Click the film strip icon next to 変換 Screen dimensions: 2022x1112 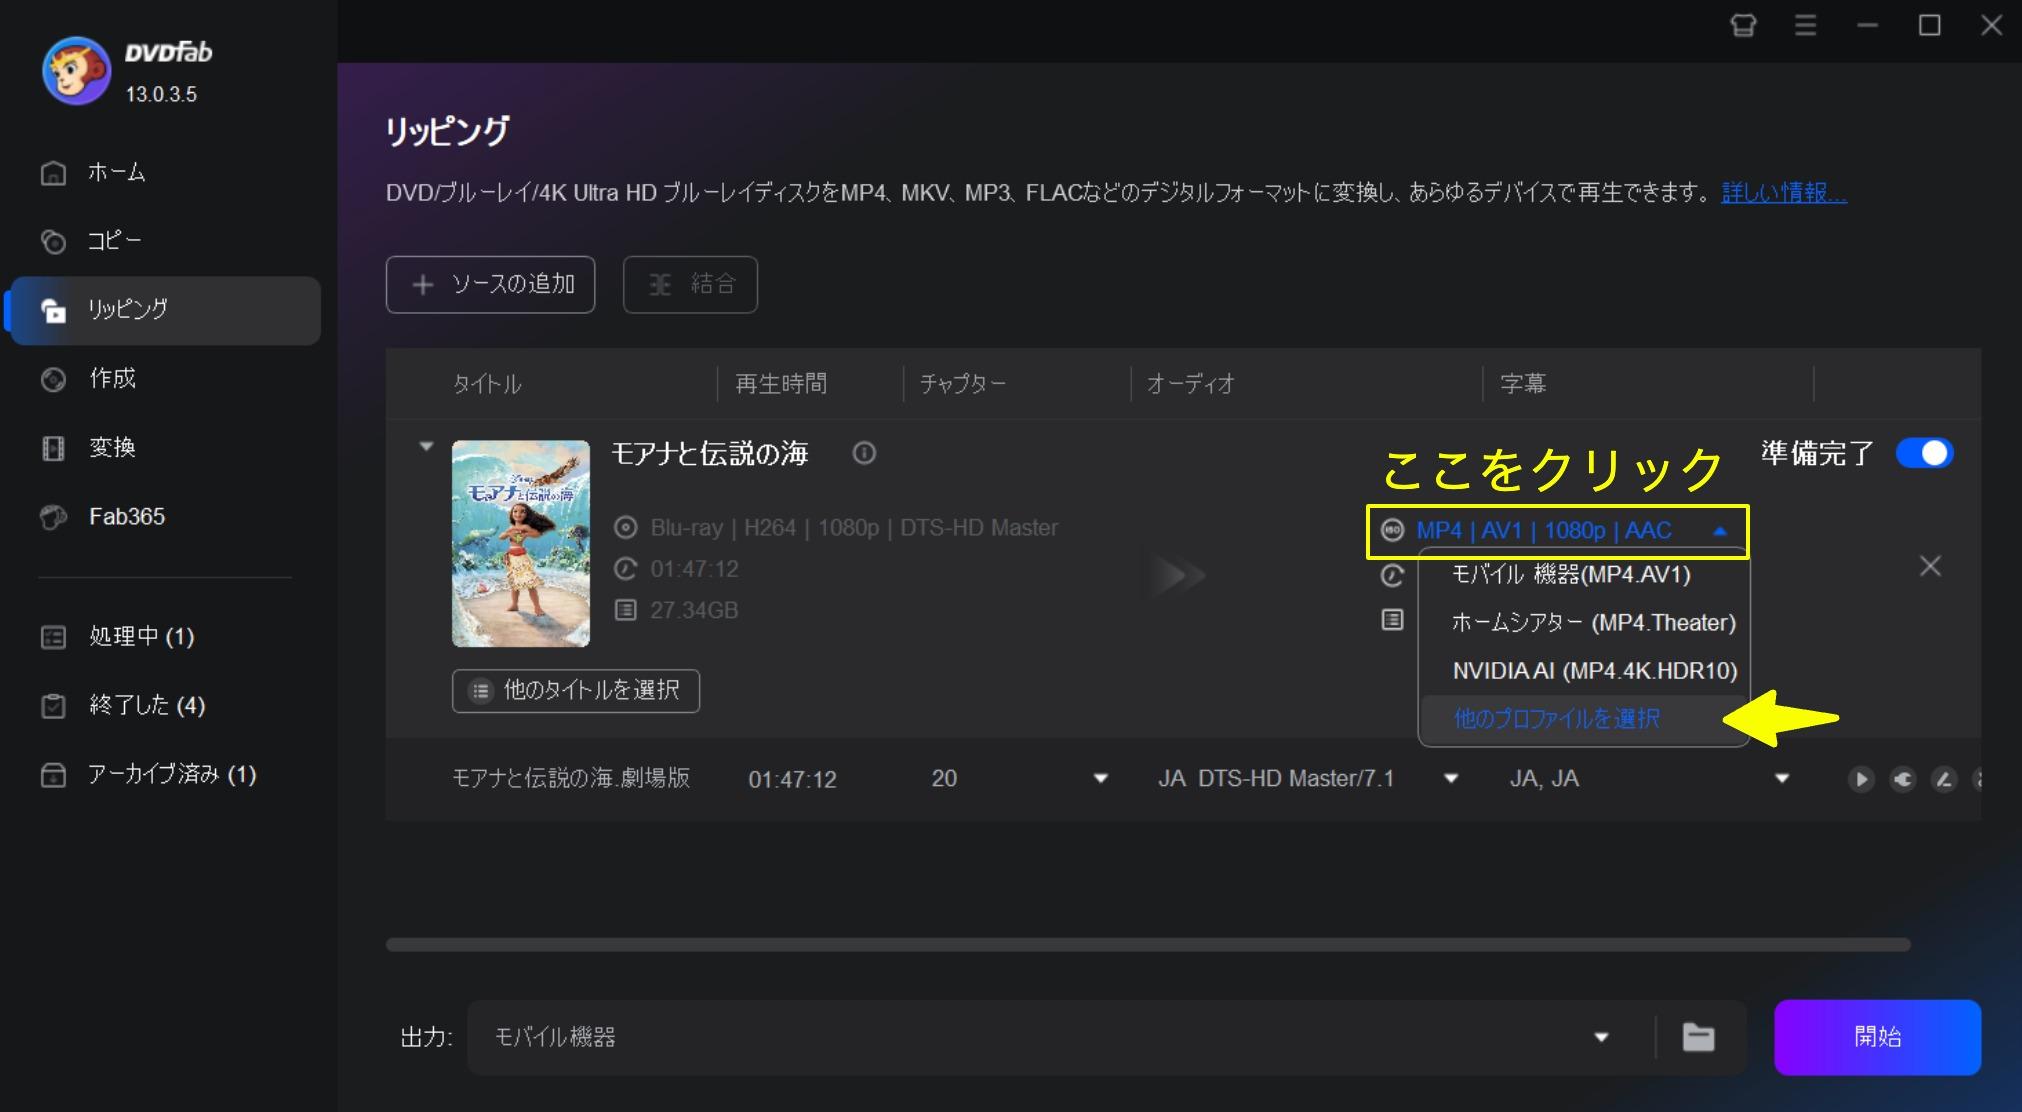pos(53,449)
